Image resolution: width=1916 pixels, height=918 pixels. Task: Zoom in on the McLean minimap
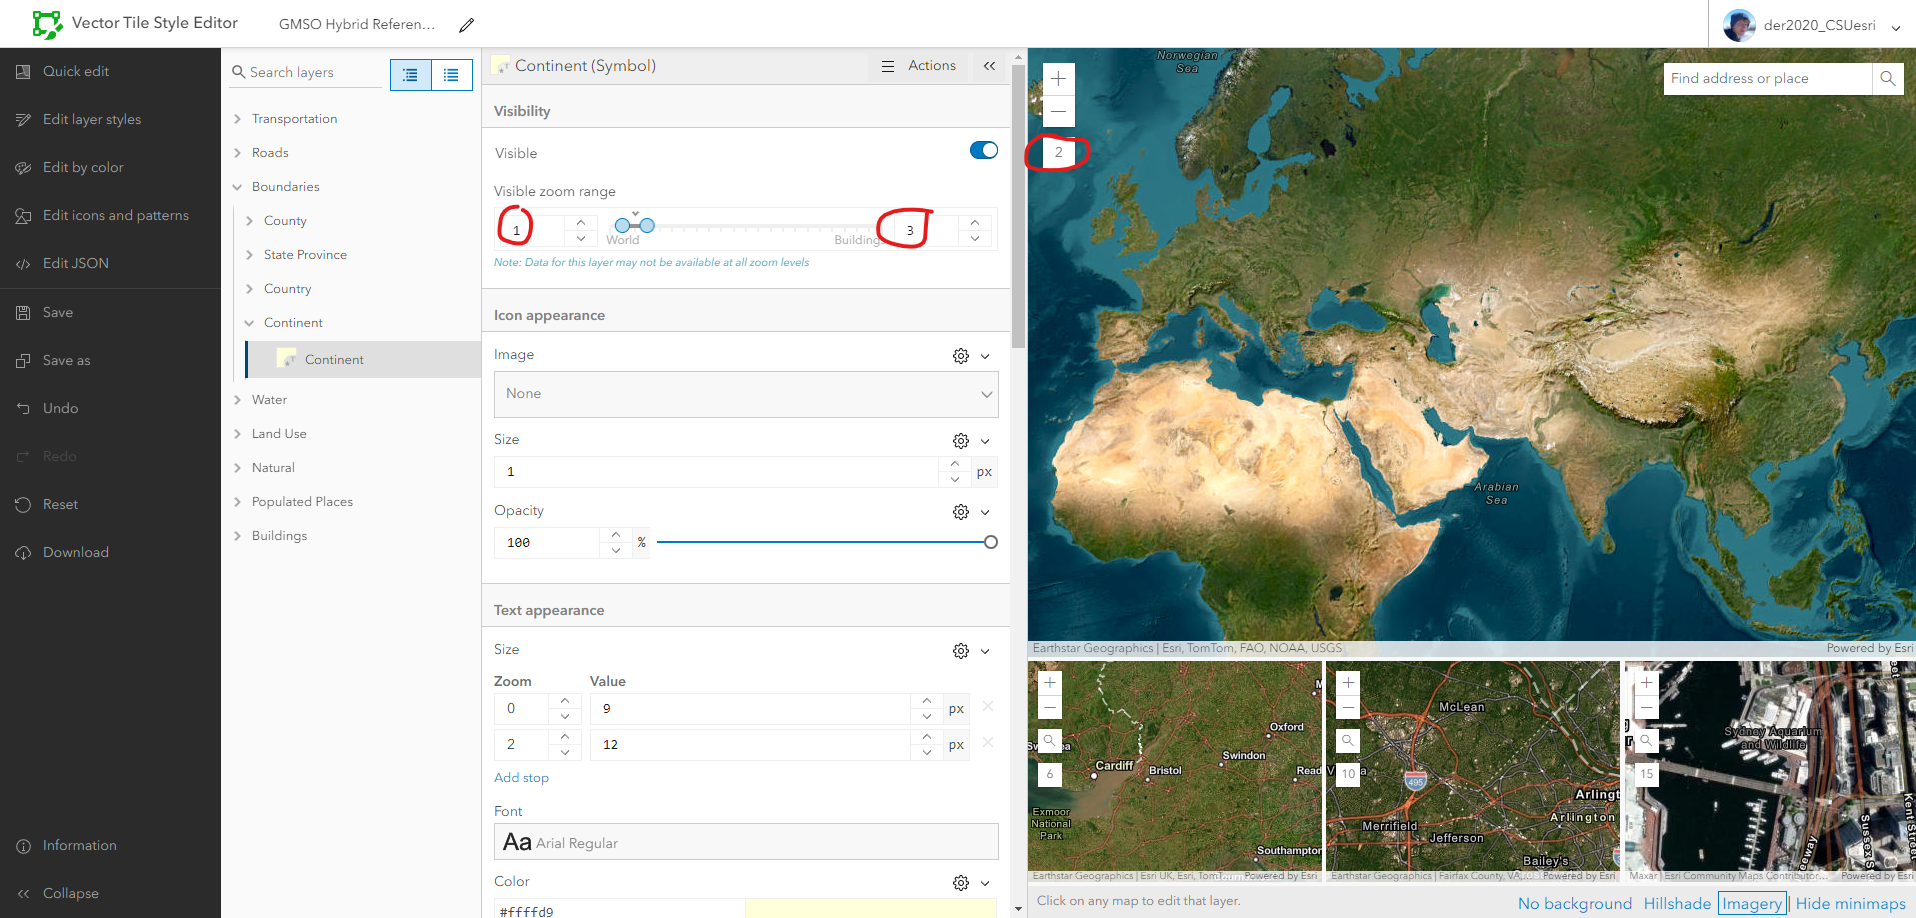click(1348, 683)
